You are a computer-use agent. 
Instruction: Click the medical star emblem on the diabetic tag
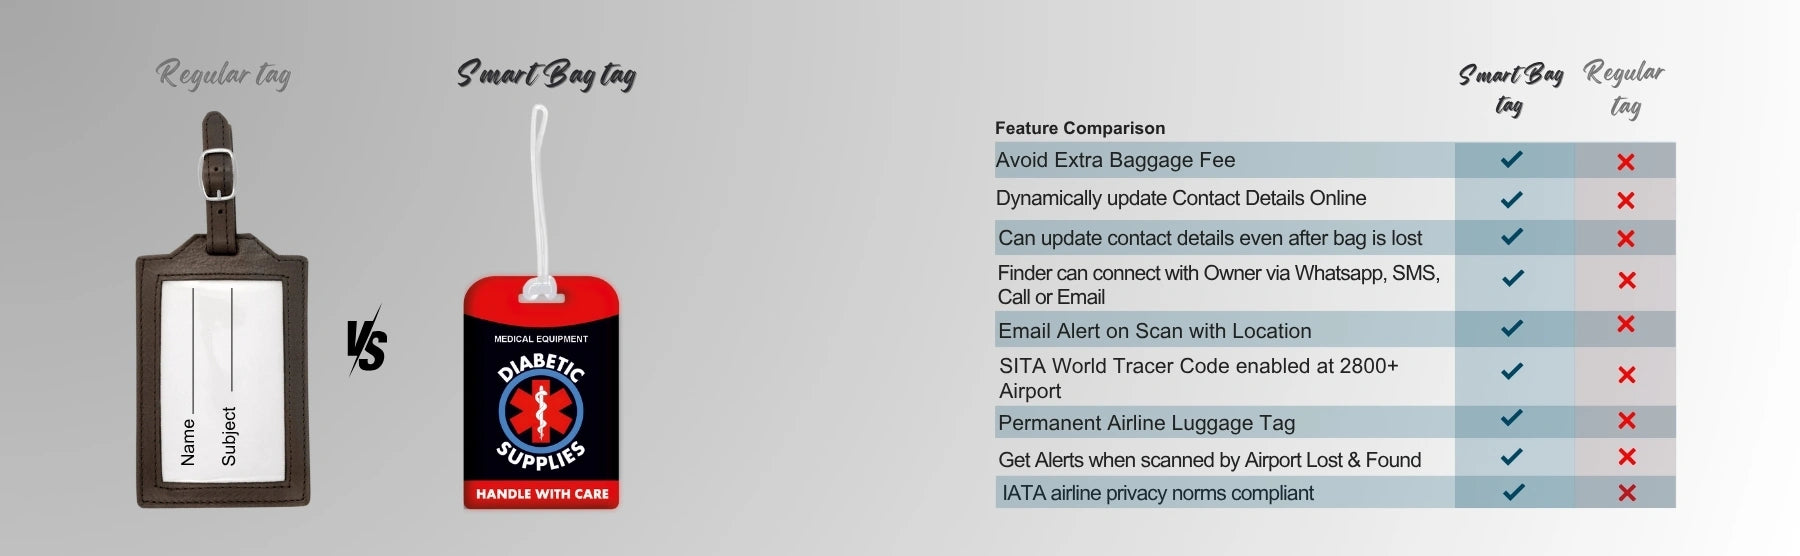pos(541,410)
